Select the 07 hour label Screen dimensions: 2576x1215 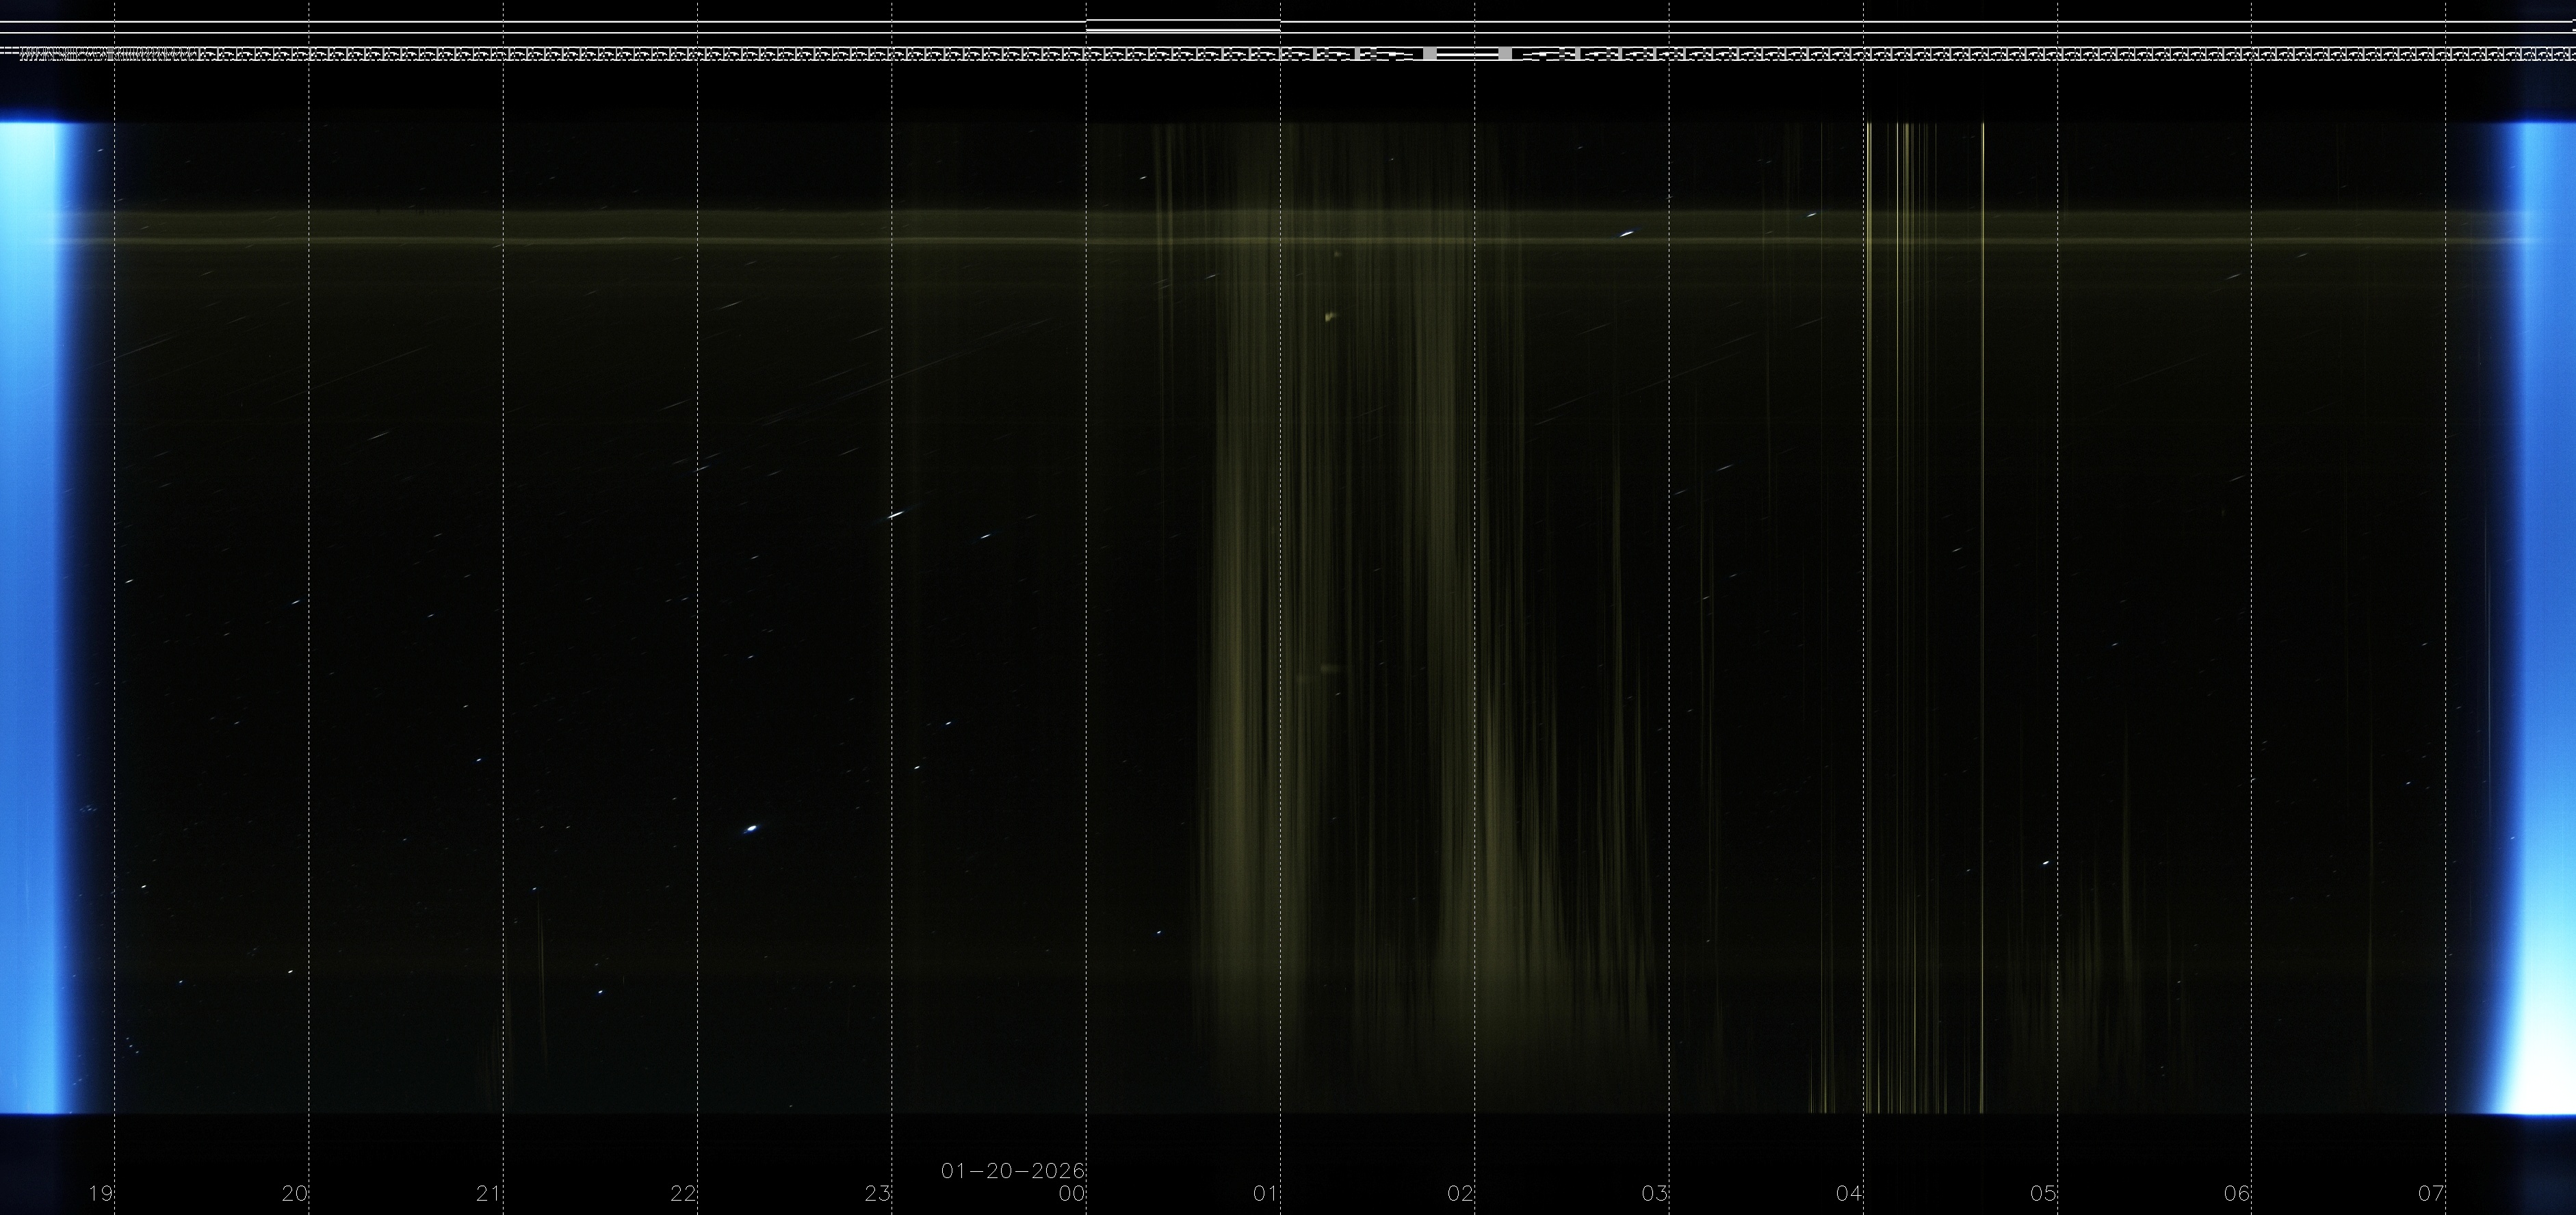click(2430, 1193)
